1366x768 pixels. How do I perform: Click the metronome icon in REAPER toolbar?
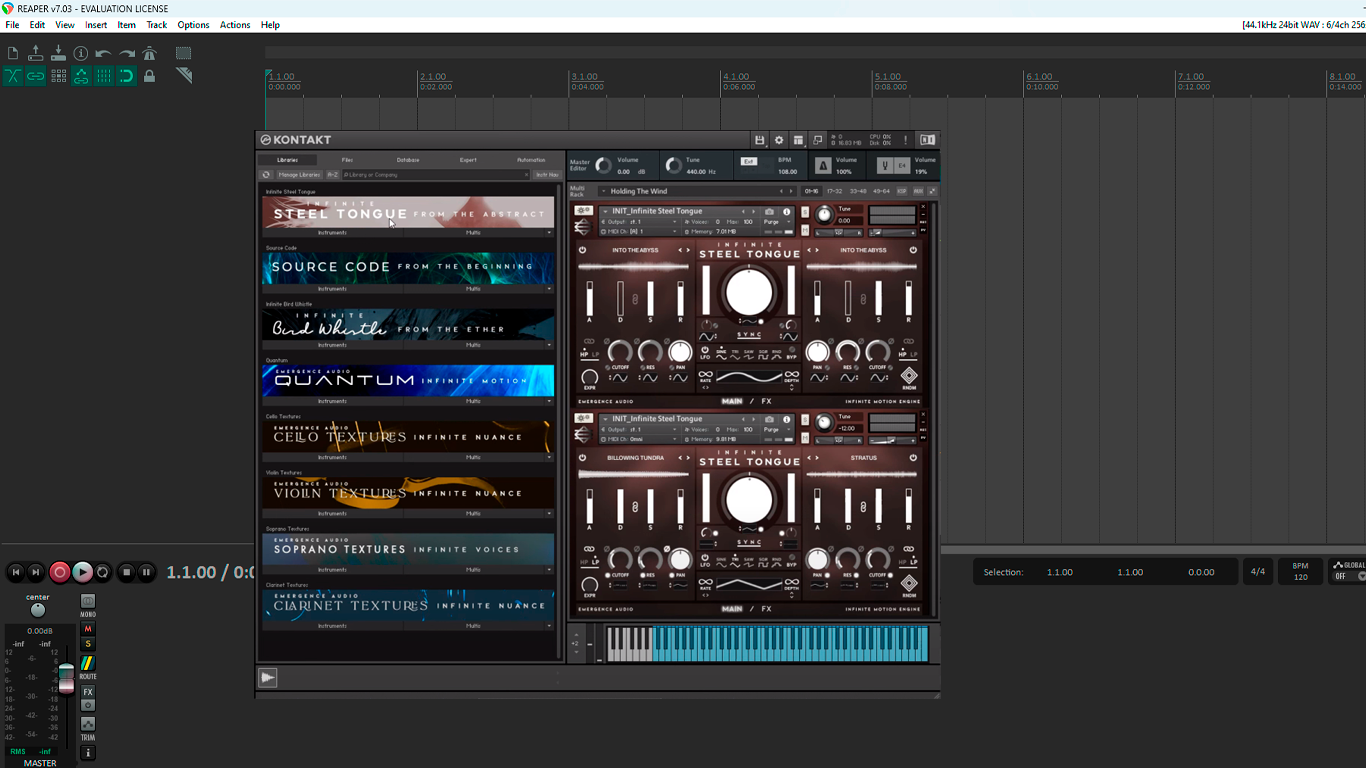pos(150,54)
